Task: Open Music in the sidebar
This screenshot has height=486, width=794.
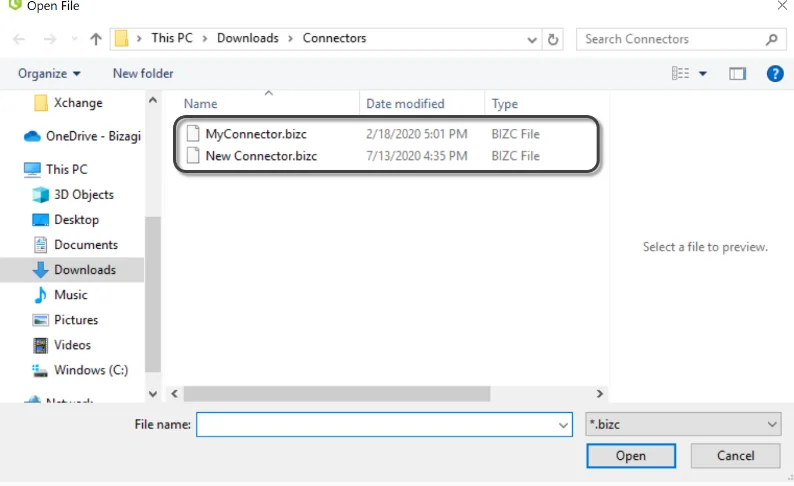Action: (x=70, y=295)
